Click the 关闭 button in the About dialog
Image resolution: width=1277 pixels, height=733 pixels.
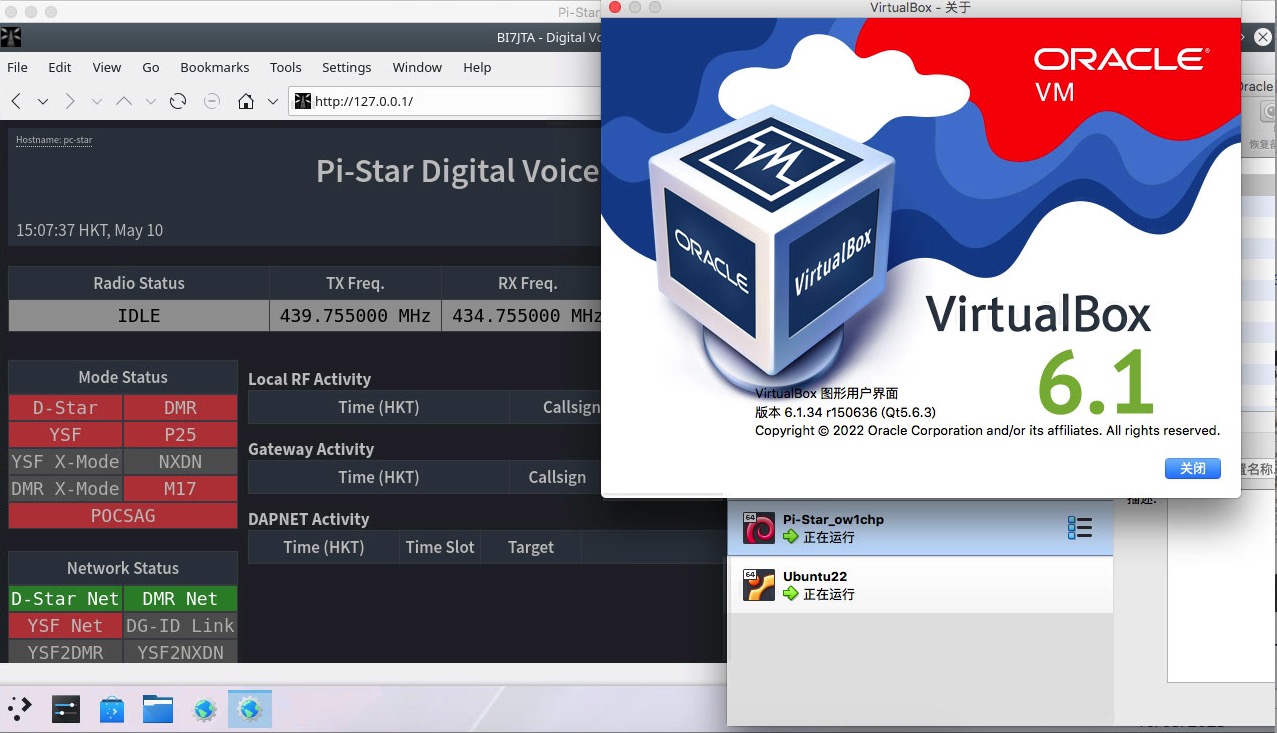(x=1193, y=468)
